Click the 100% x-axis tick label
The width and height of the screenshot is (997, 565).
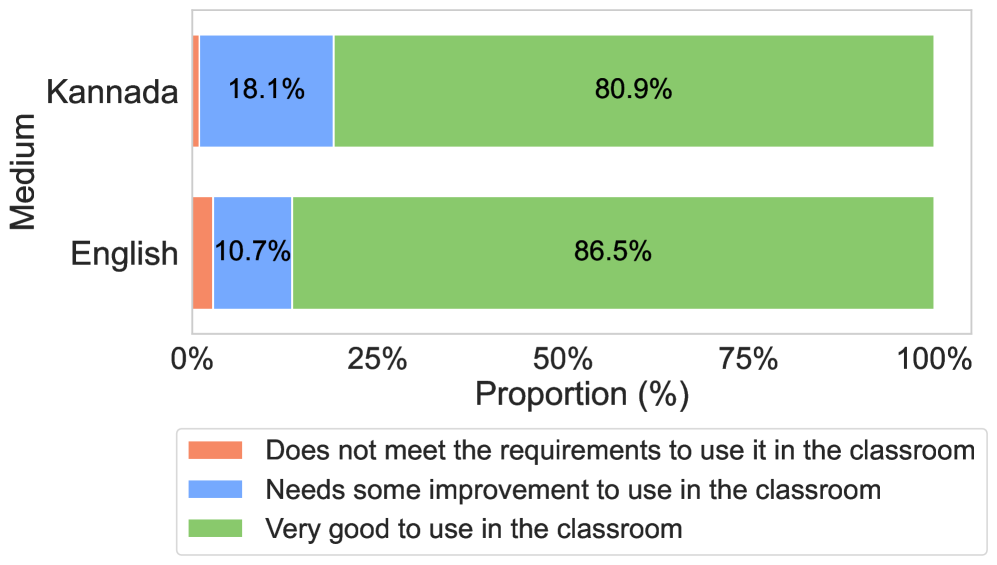(932, 359)
